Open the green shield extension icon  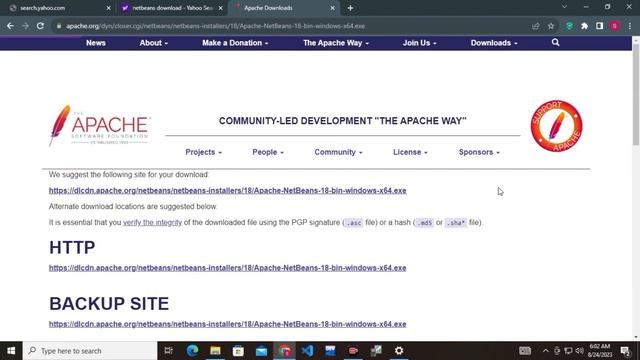pyautogui.click(x=569, y=26)
